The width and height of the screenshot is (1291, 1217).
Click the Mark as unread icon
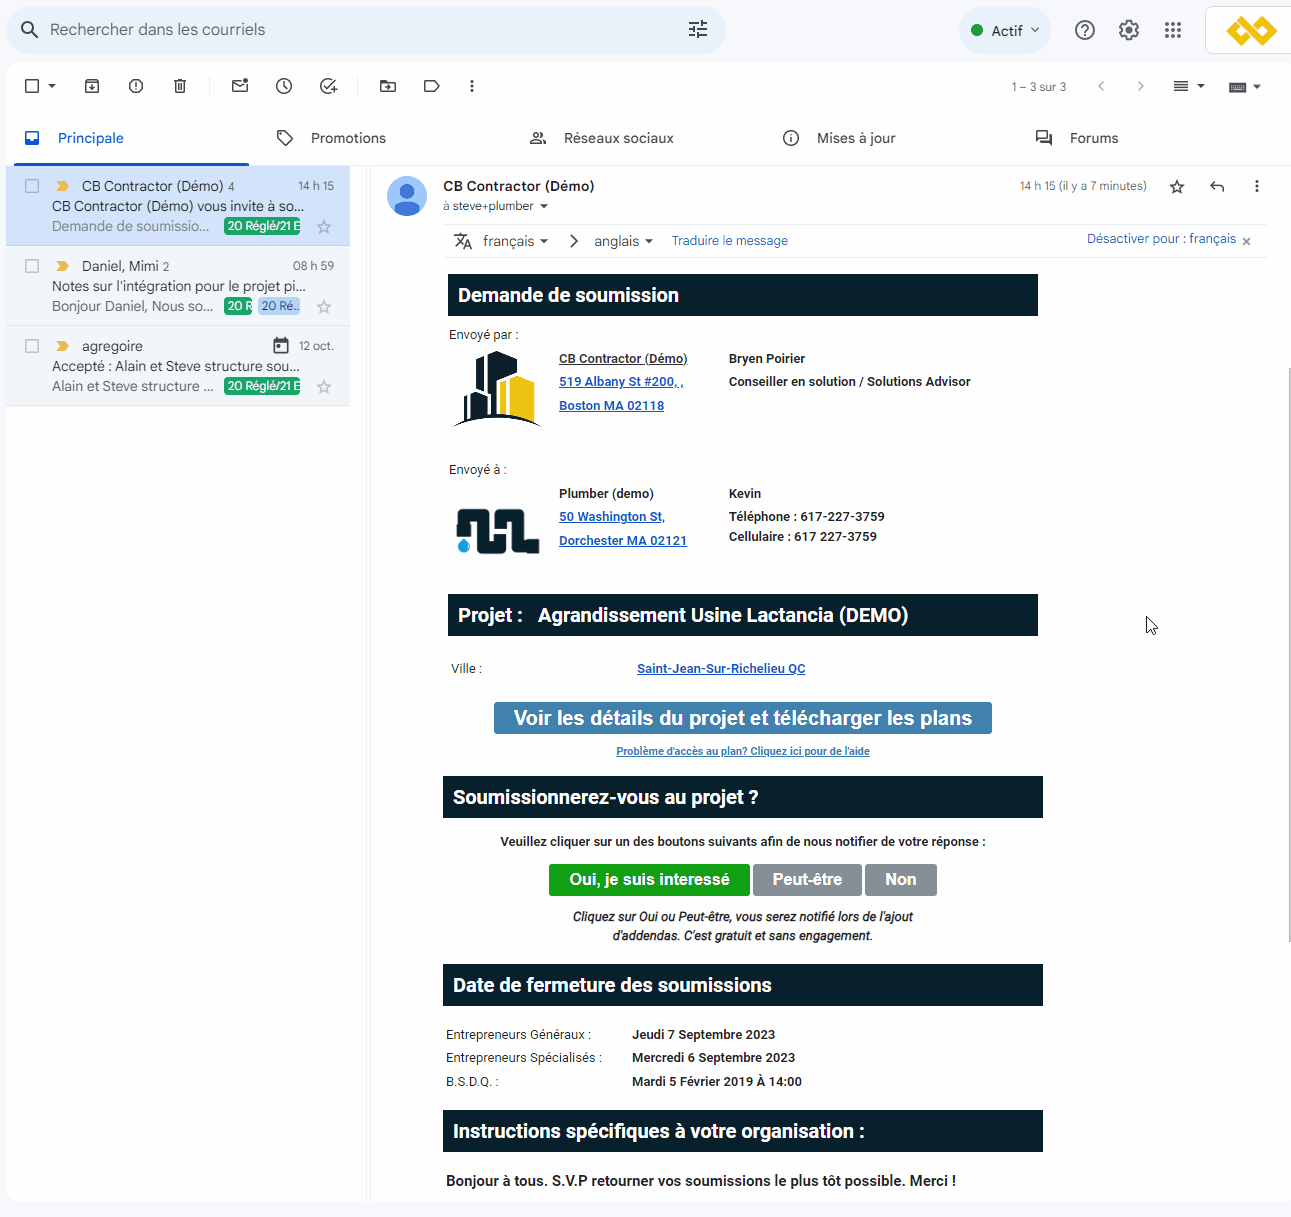pos(240,86)
